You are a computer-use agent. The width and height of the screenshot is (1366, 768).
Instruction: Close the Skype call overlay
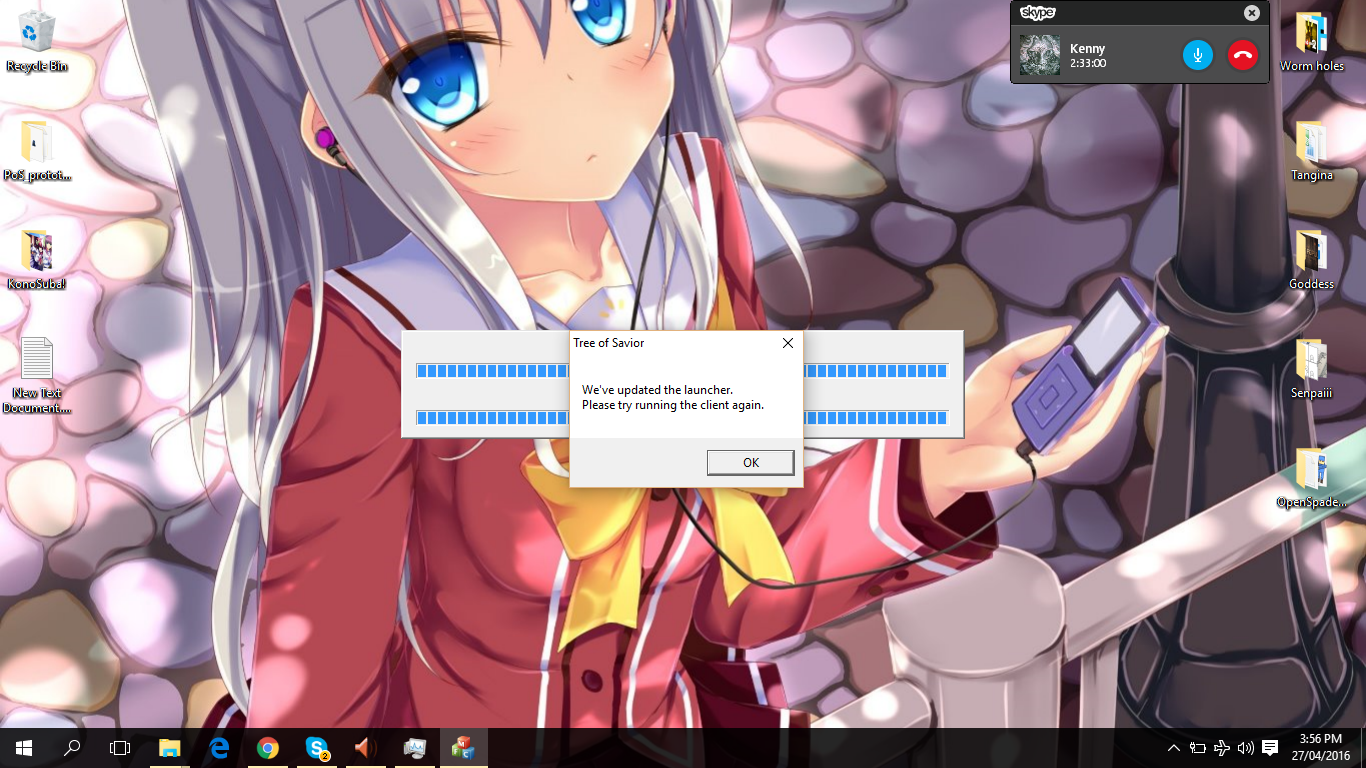tap(1252, 13)
